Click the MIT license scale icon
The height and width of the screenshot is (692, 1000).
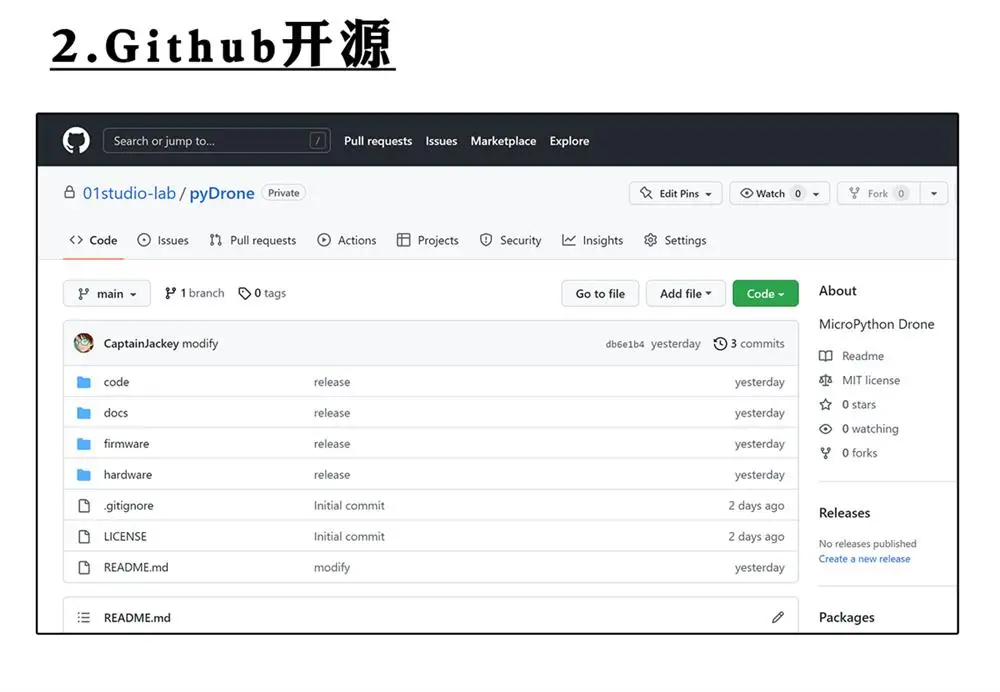coord(825,380)
